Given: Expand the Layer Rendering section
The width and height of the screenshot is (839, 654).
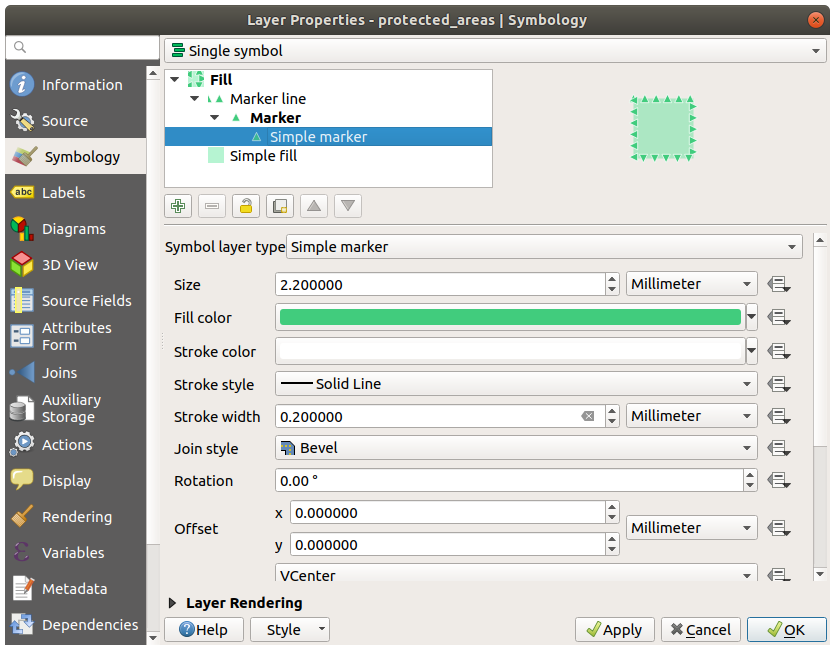Looking at the screenshot, I should coord(173,603).
